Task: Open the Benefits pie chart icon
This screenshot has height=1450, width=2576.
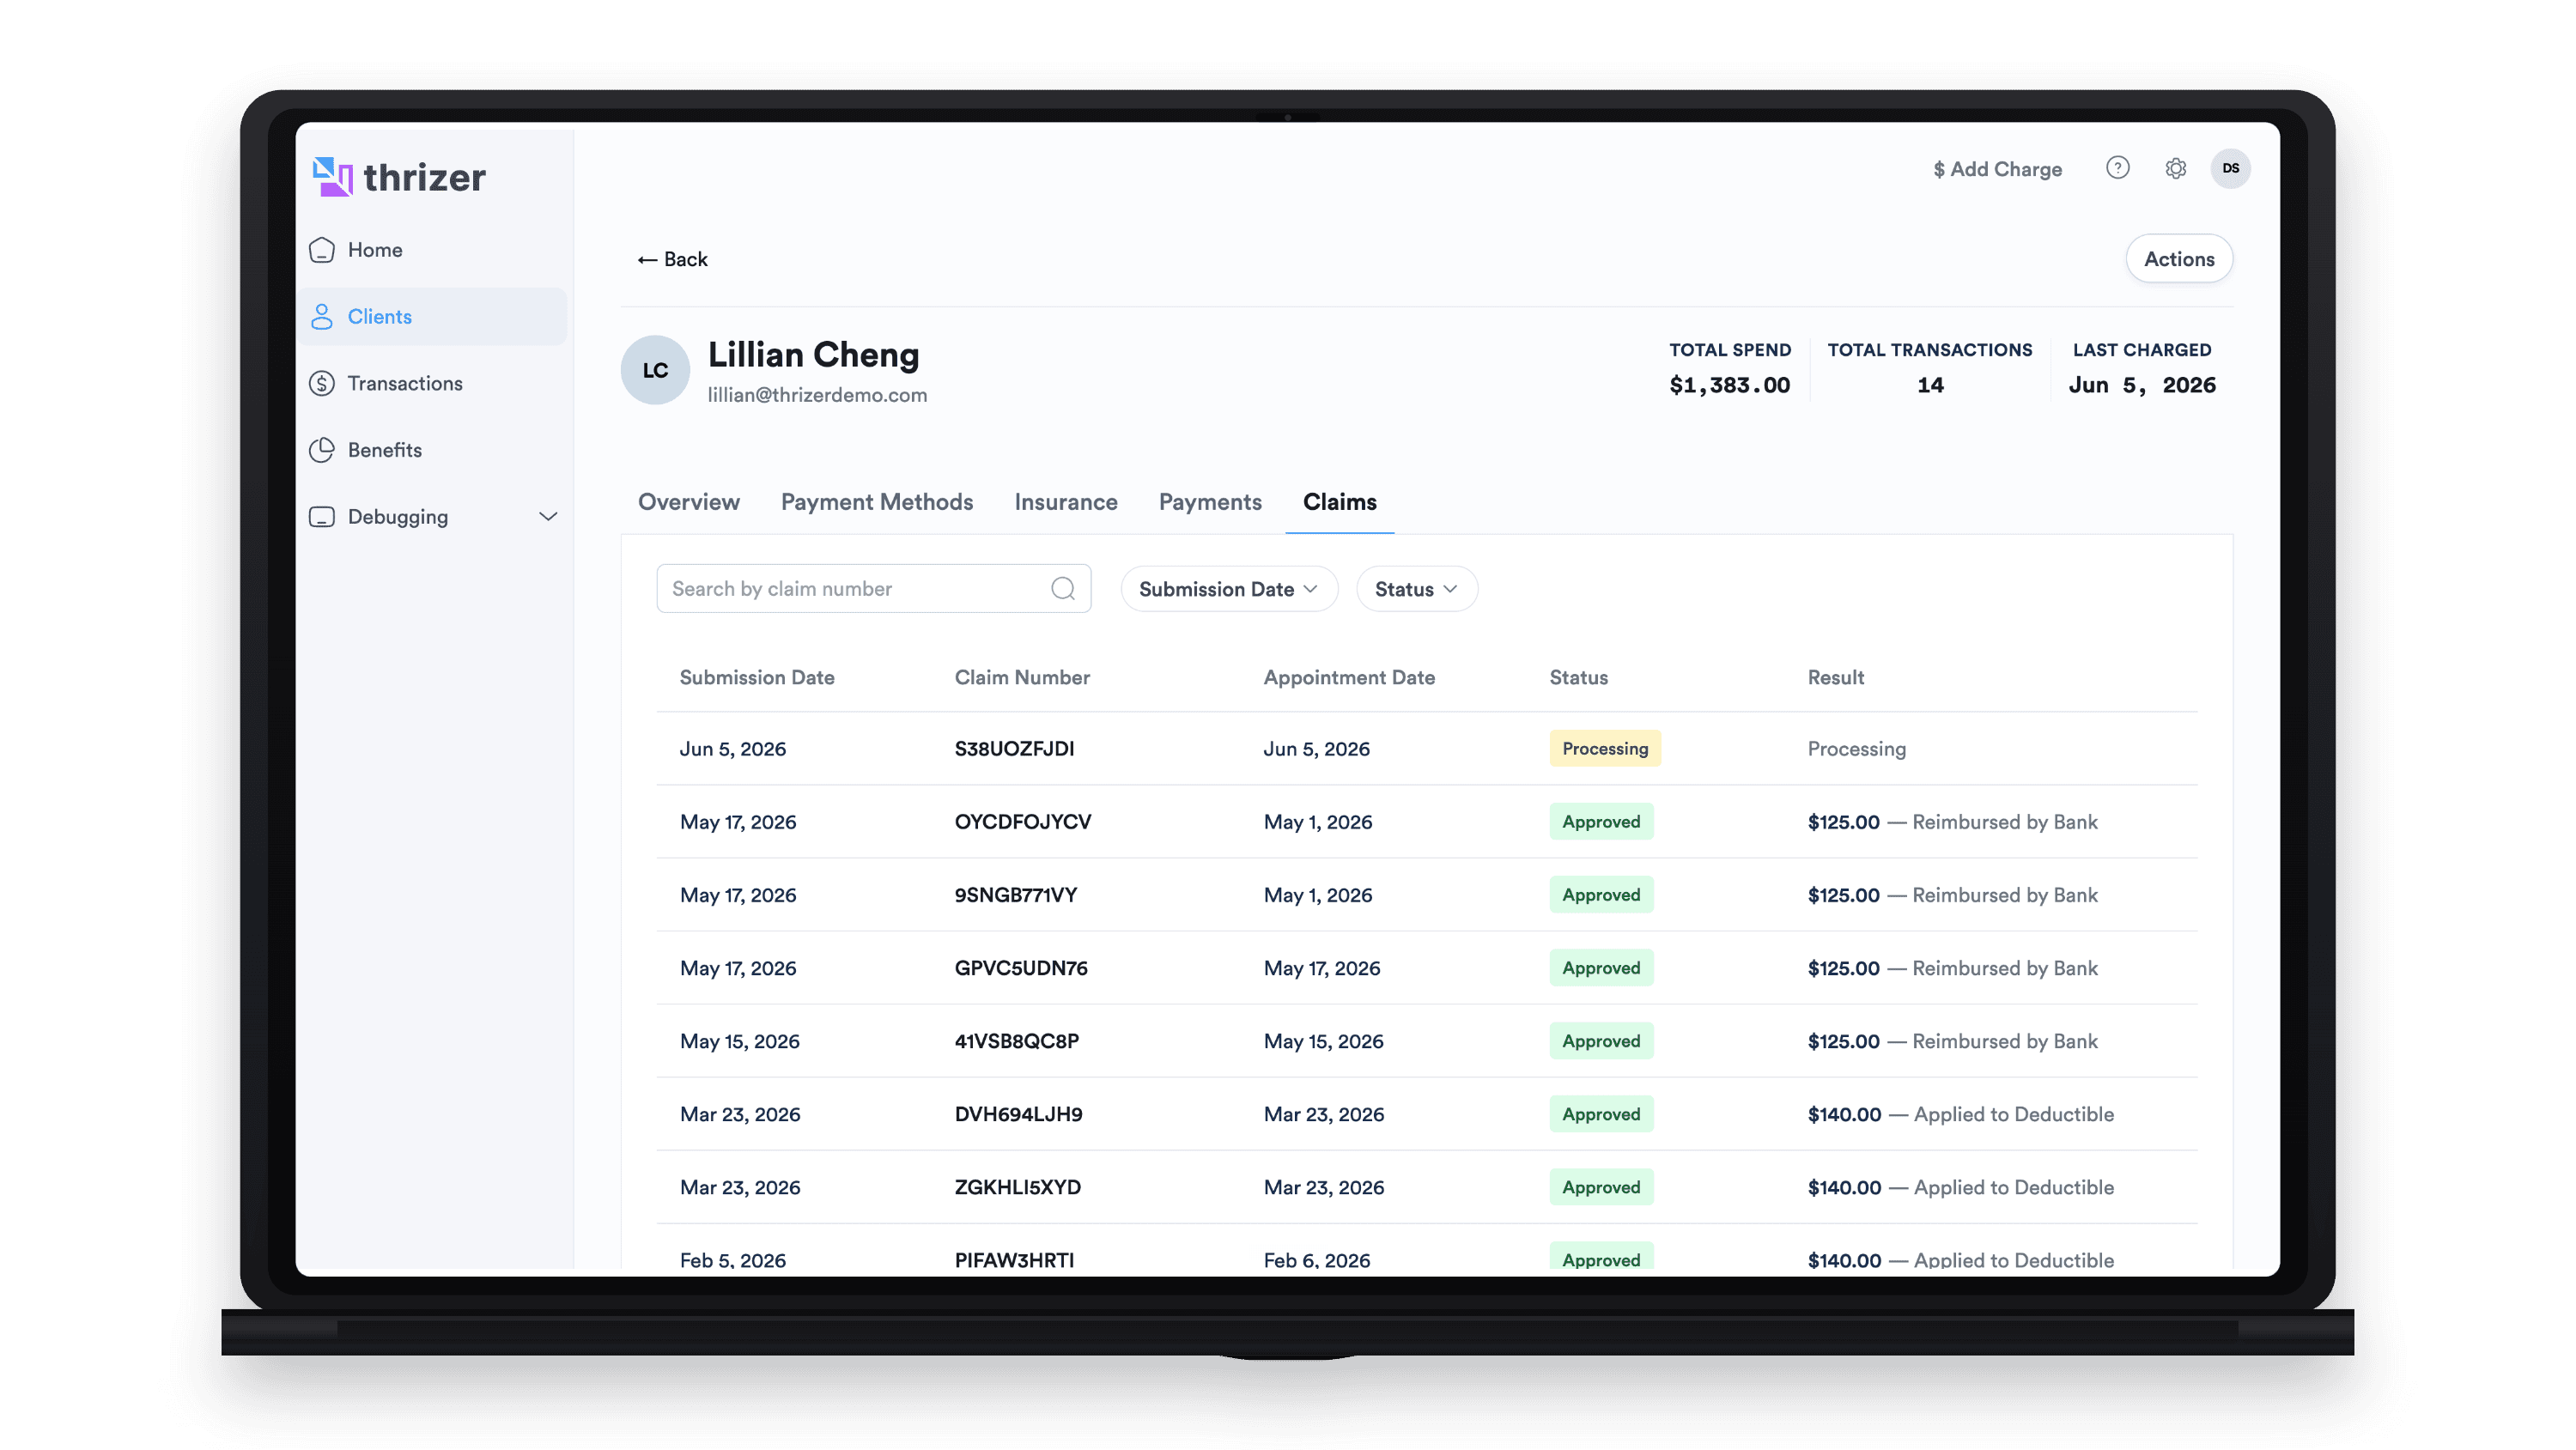Action: point(322,451)
